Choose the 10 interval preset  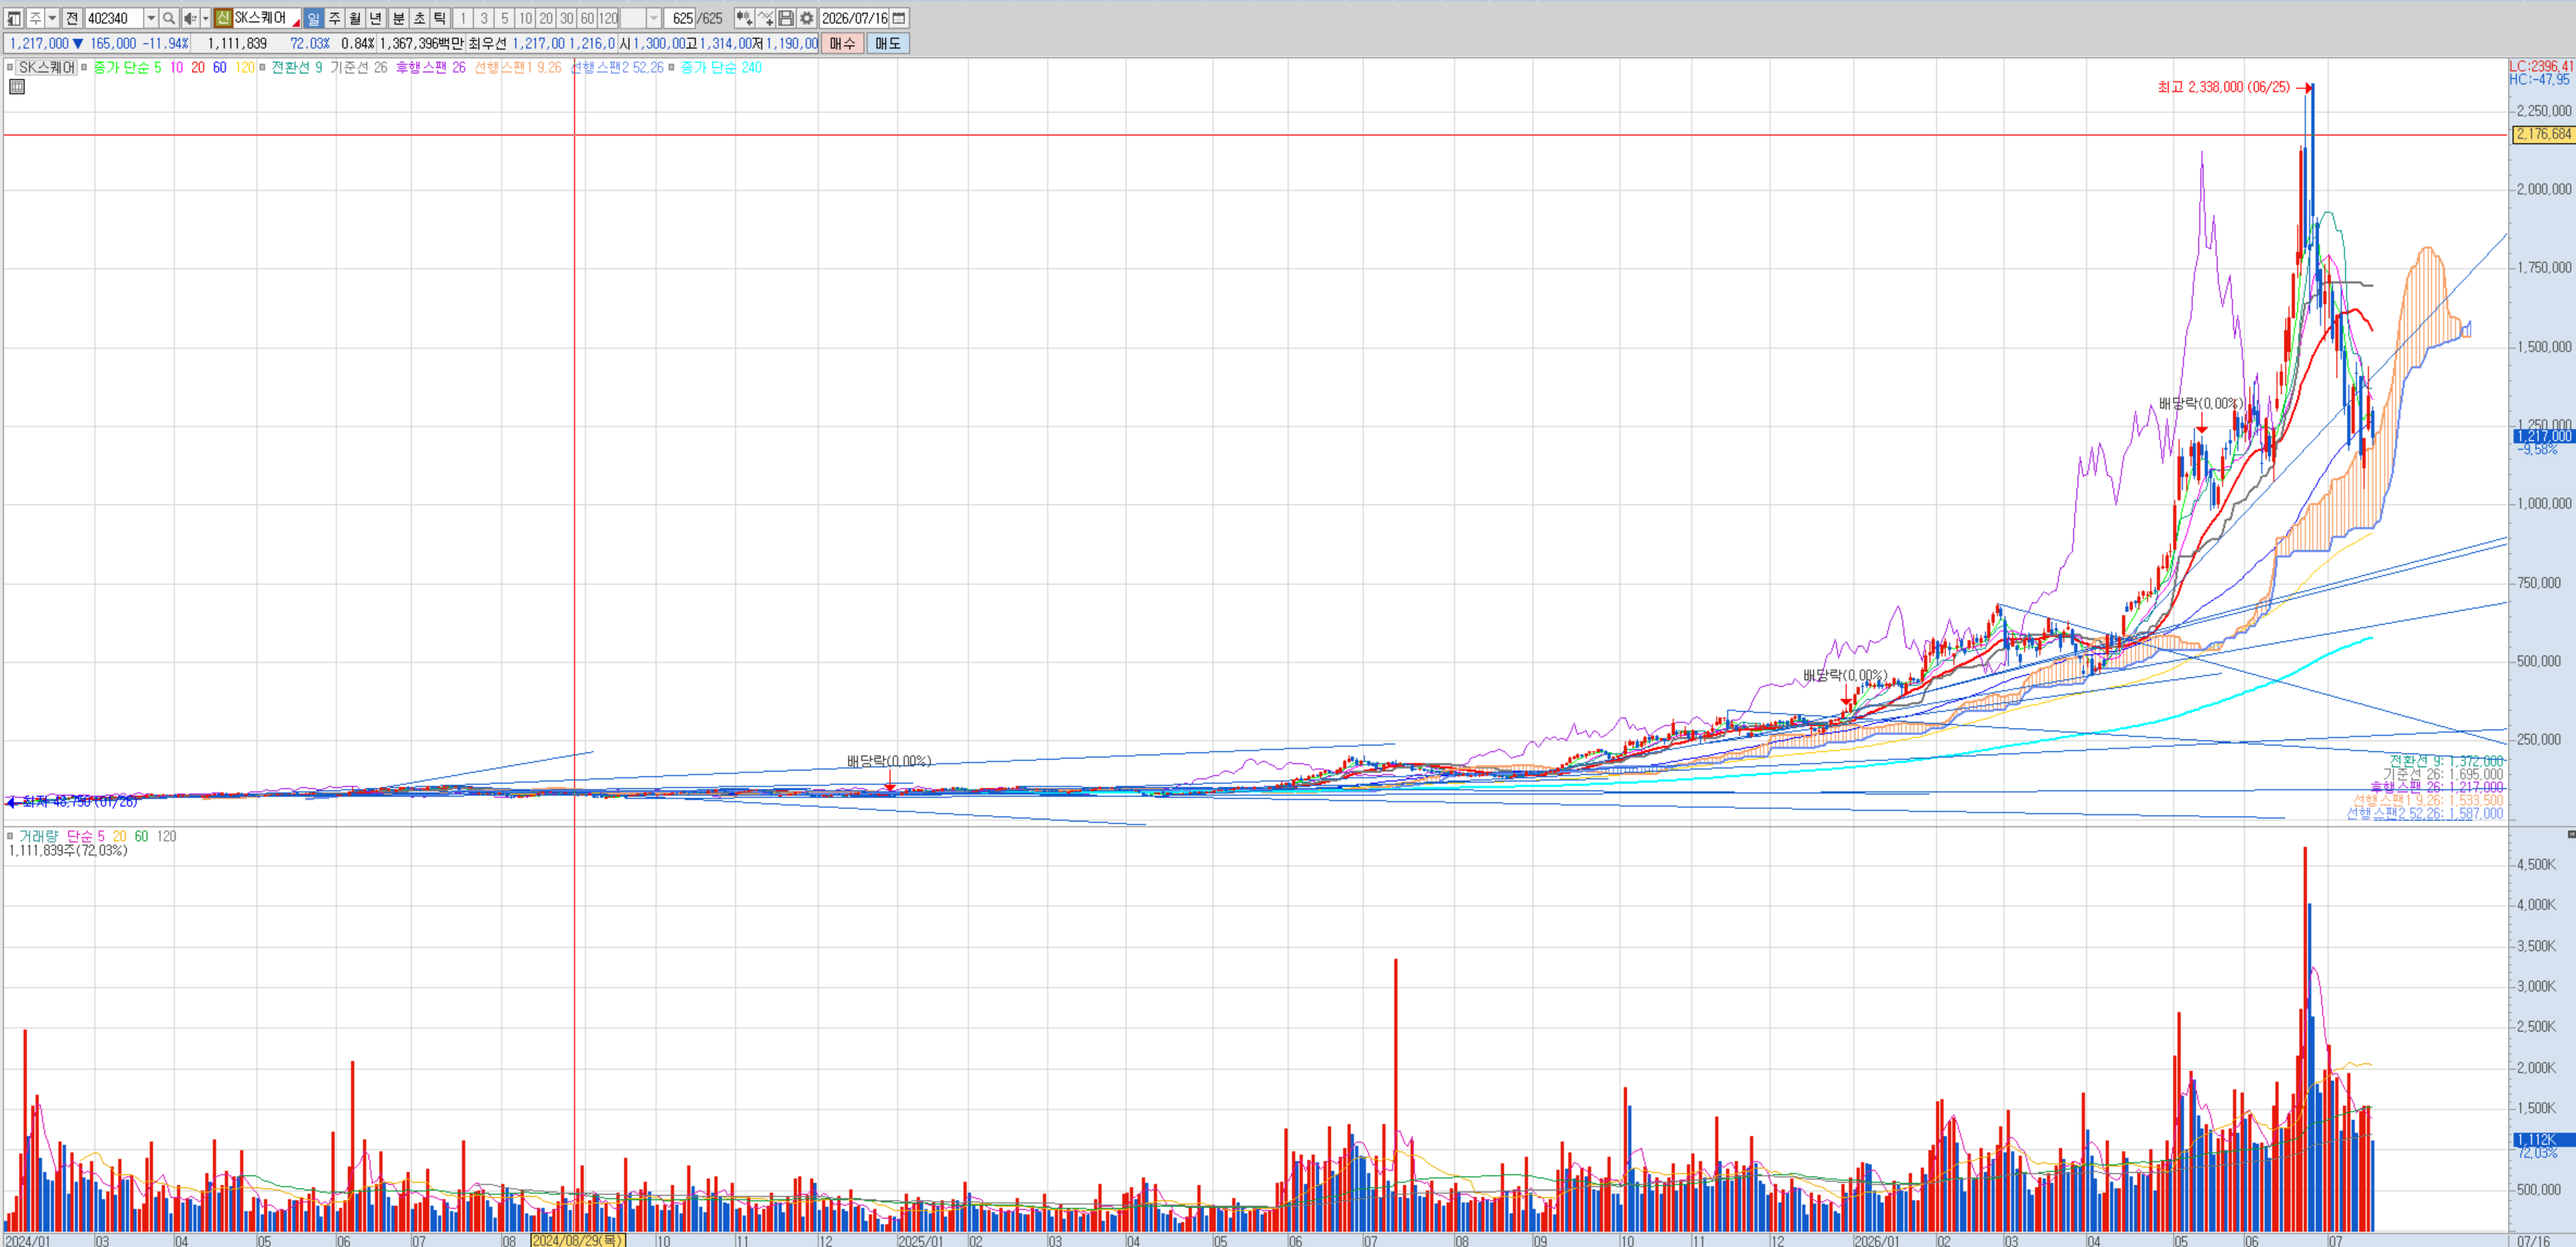click(x=526, y=18)
